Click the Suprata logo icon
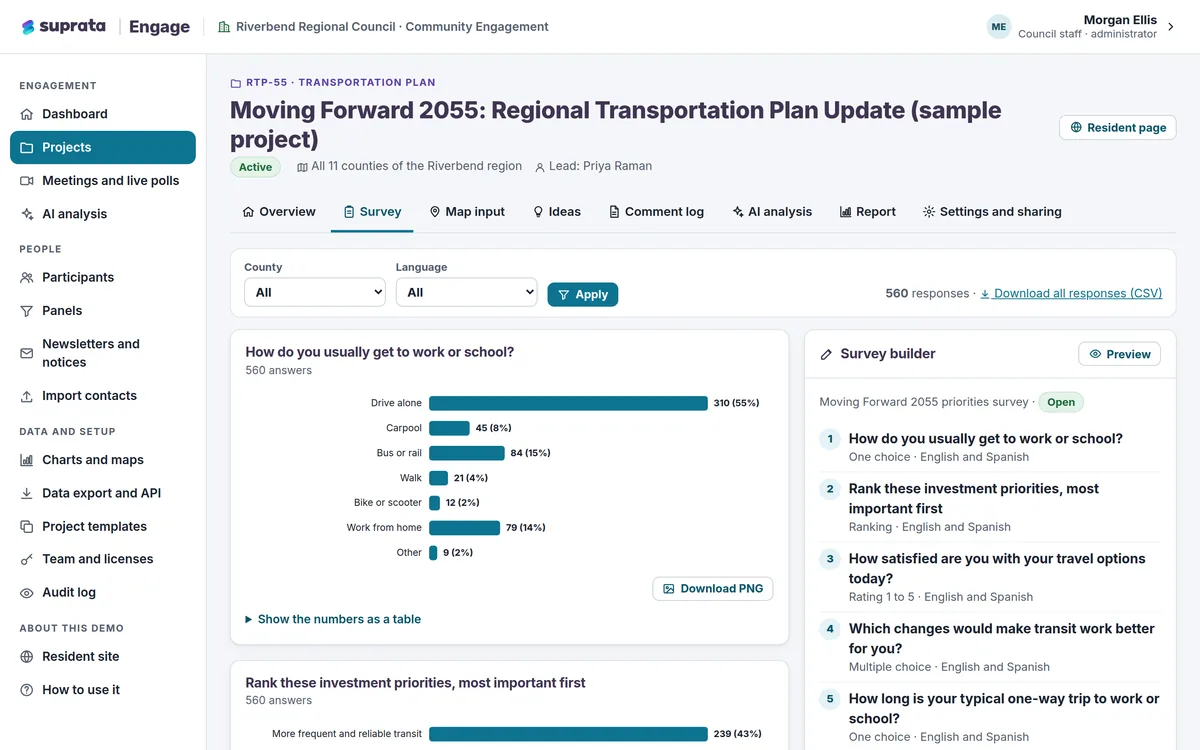This screenshot has height=750, width=1200. (28, 27)
